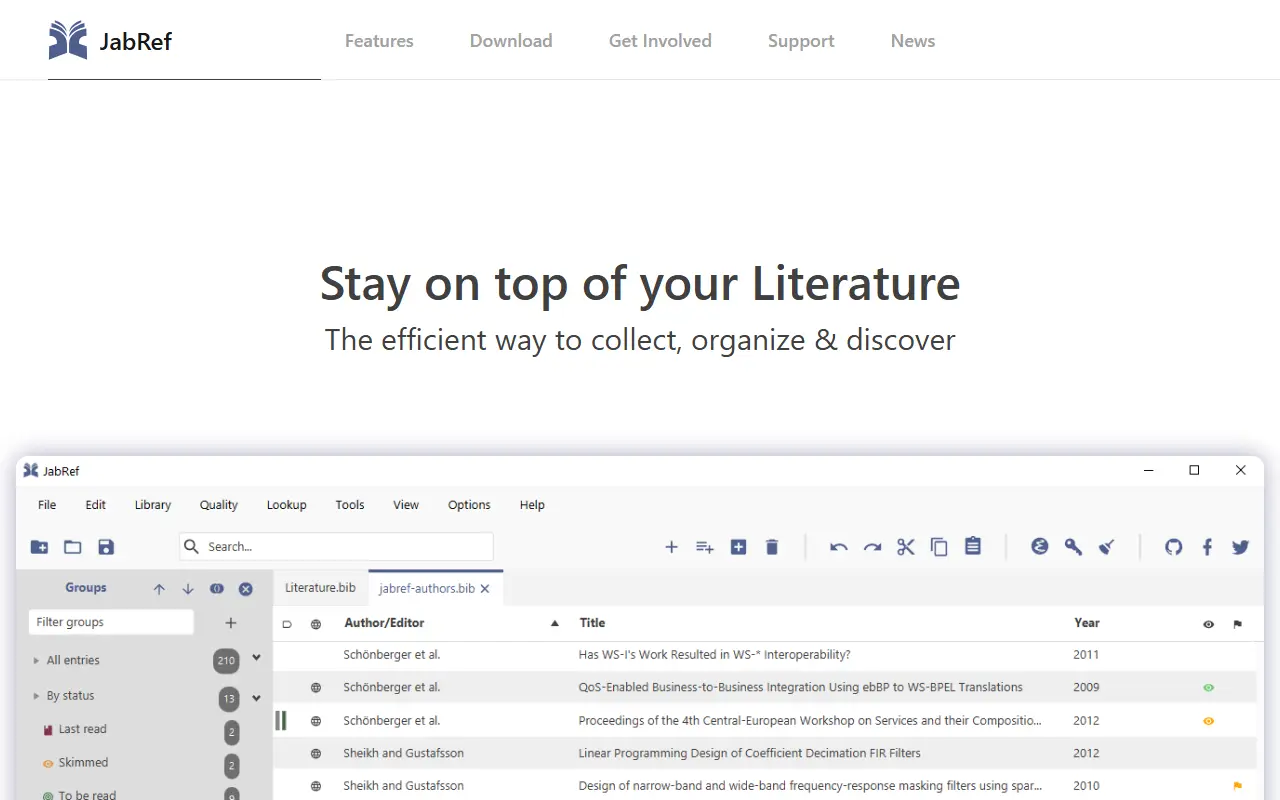Click the undo arrow icon
Image resolution: width=1280 pixels, height=800 pixels.
(839, 547)
